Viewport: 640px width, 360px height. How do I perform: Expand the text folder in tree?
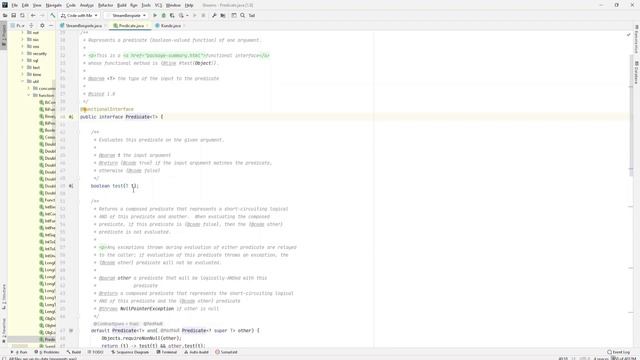tap(23, 67)
